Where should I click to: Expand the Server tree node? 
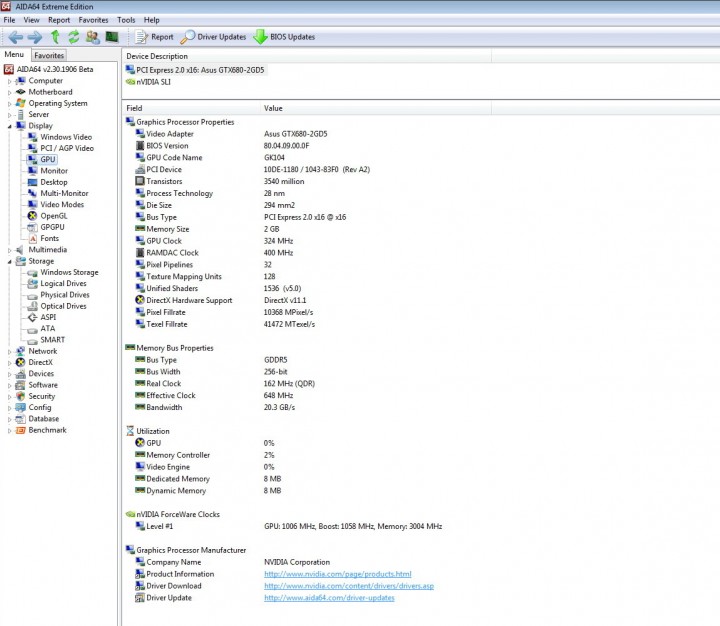click(9, 115)
